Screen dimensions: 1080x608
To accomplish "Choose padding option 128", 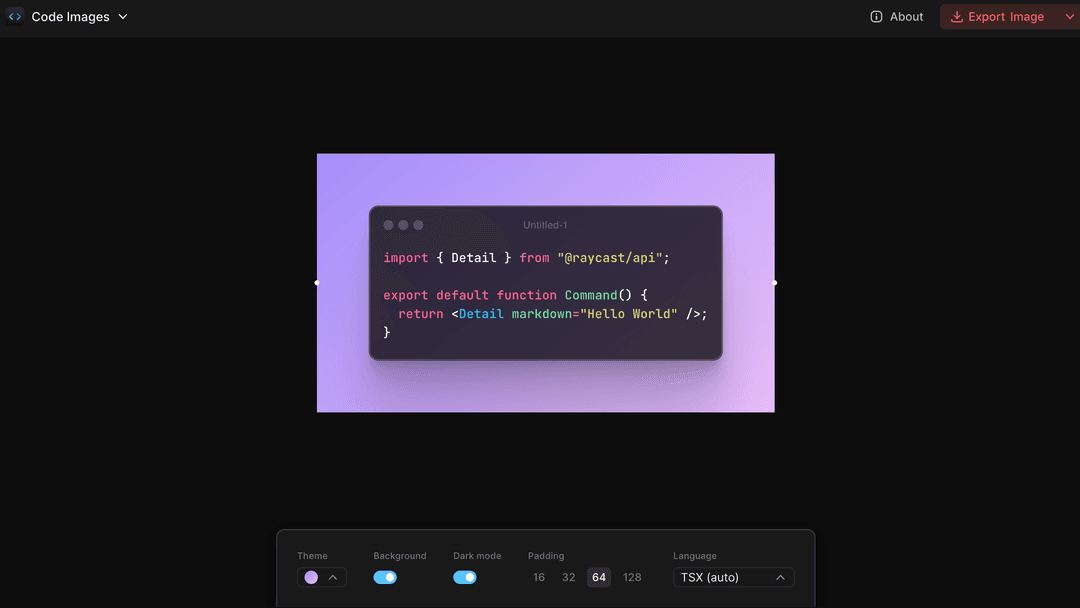I will tap(632, 577).
